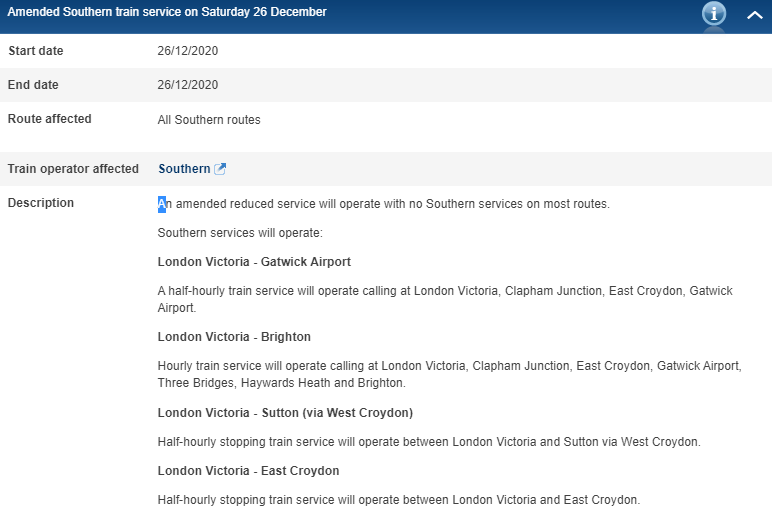This screenshot has height=518, width=772.
Task: Click the London Victoria - Sutton heading
Action: [x=285, y=412]
